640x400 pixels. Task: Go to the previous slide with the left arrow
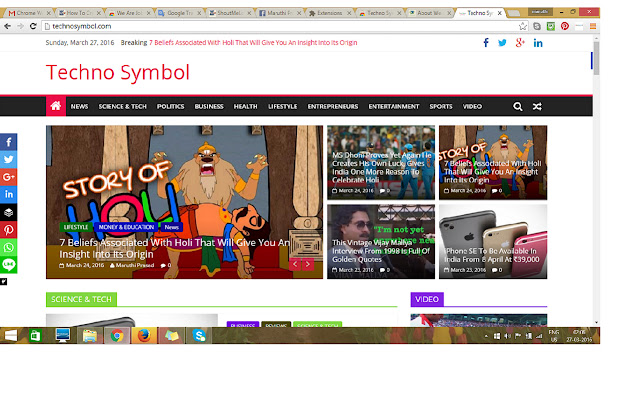tap(295, 264)
